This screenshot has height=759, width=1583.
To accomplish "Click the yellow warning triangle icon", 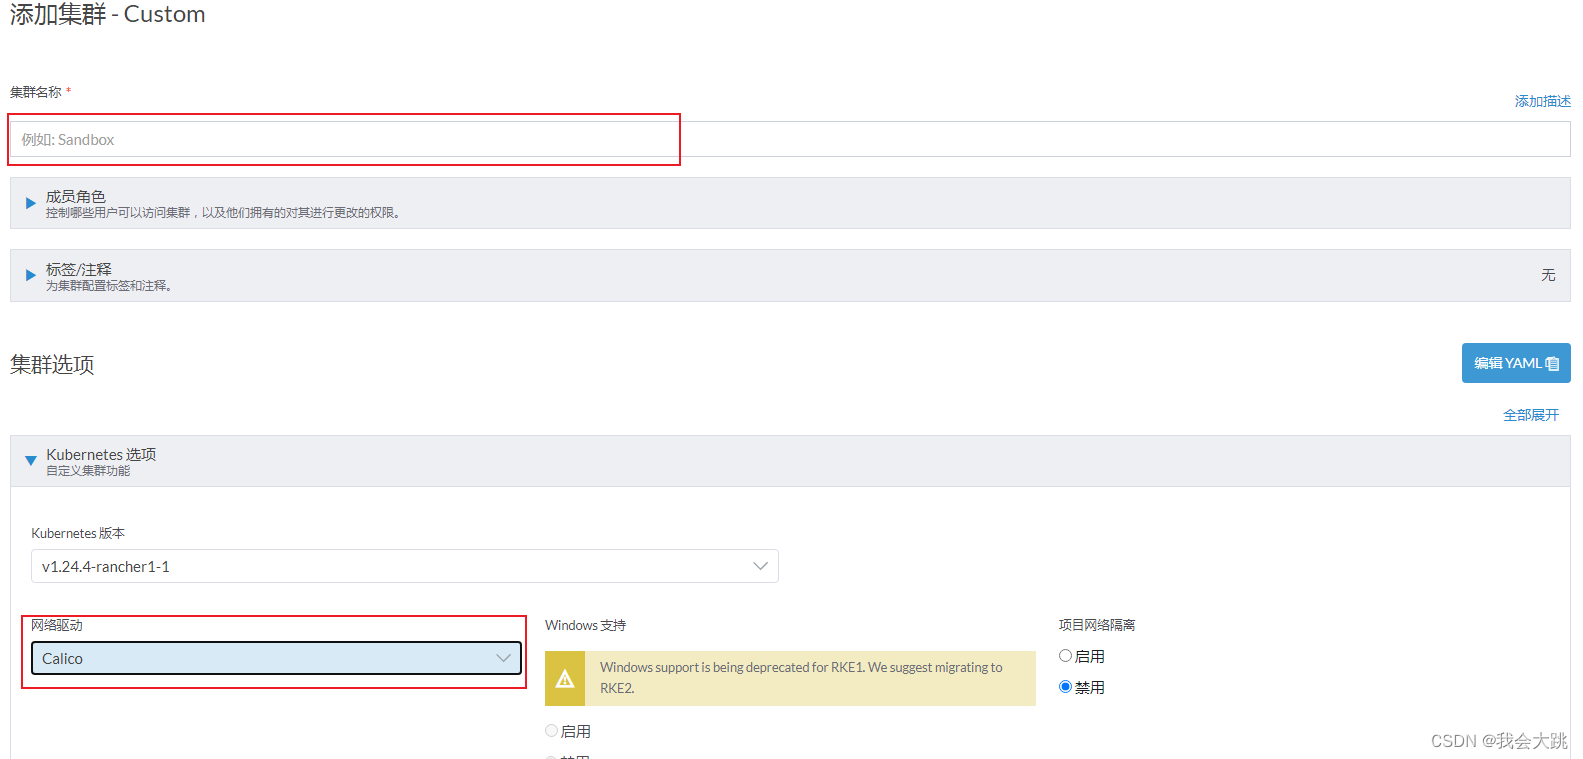I will coord(565,679).
